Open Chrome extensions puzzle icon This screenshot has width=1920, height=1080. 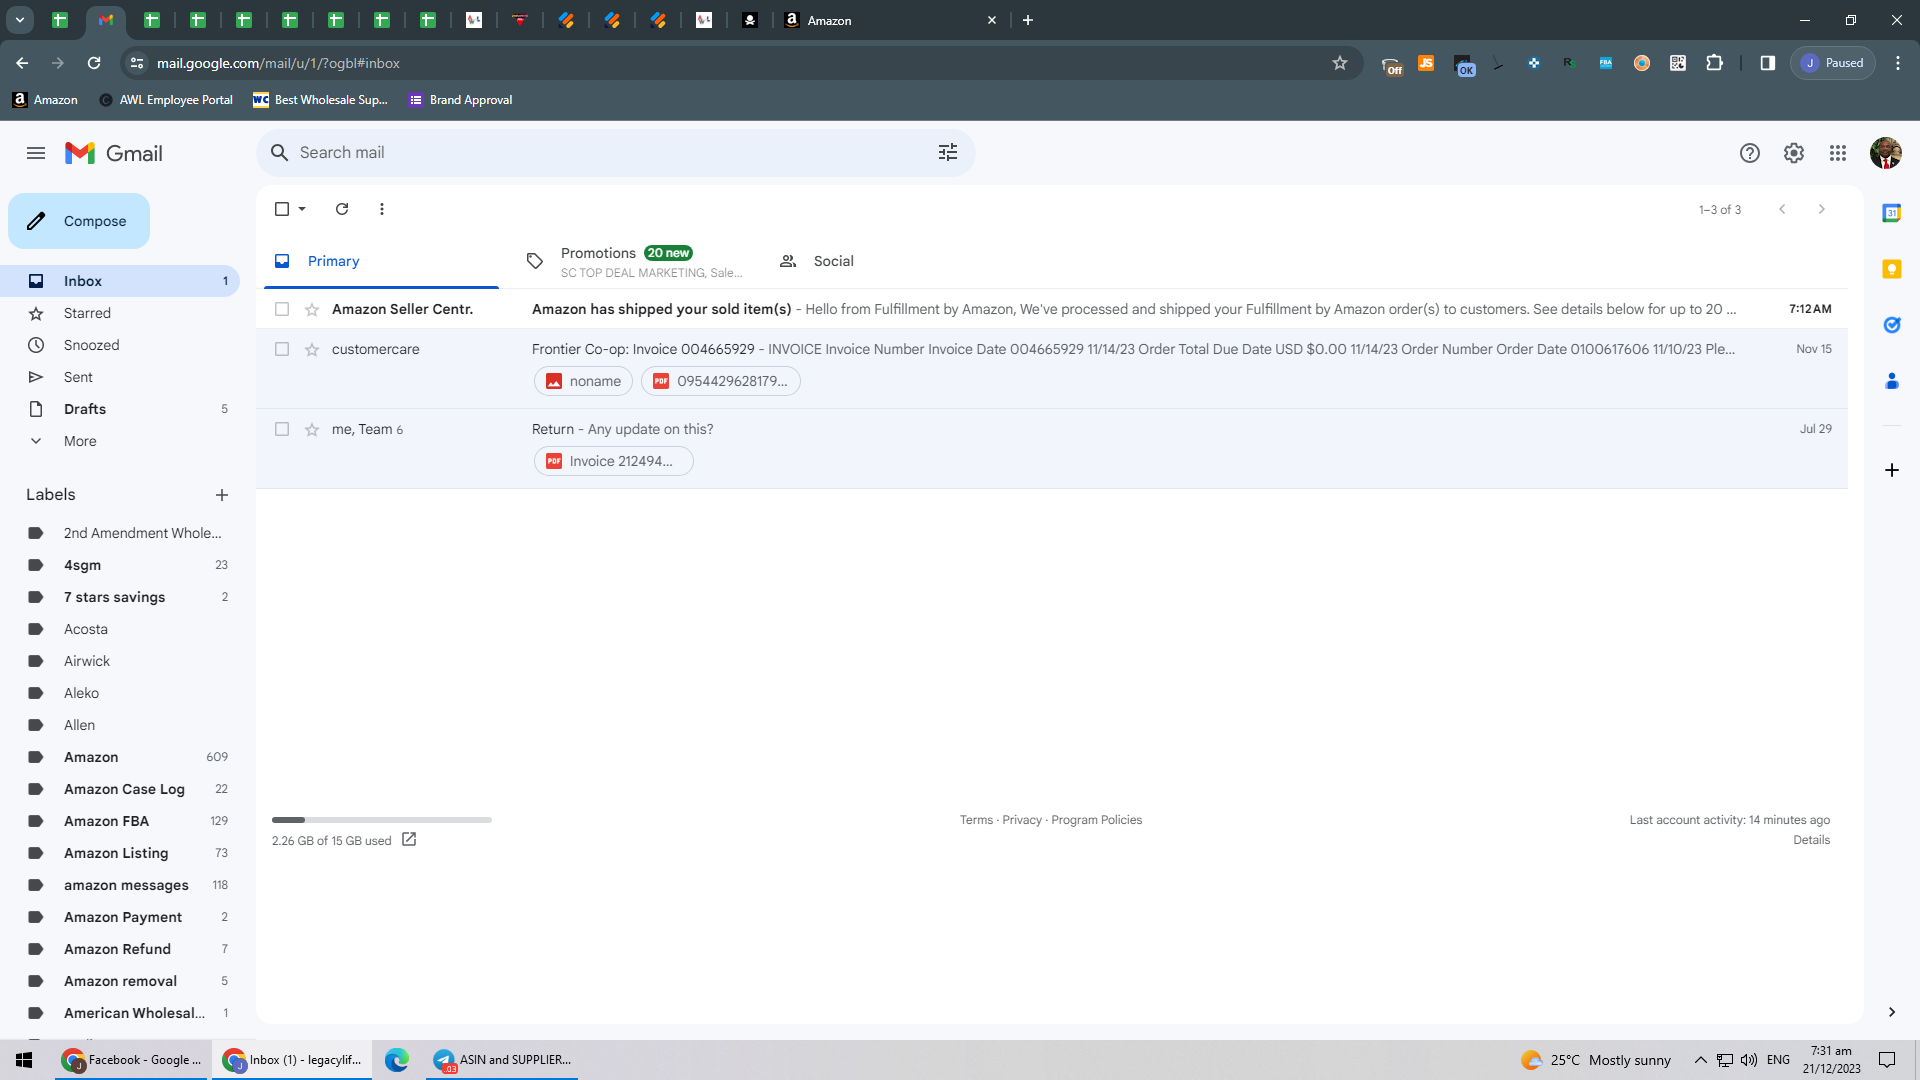1714,63
